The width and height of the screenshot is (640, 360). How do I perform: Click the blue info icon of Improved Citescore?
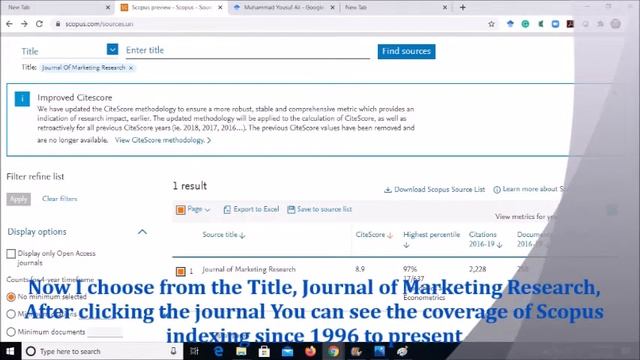[x=22, y=99]
